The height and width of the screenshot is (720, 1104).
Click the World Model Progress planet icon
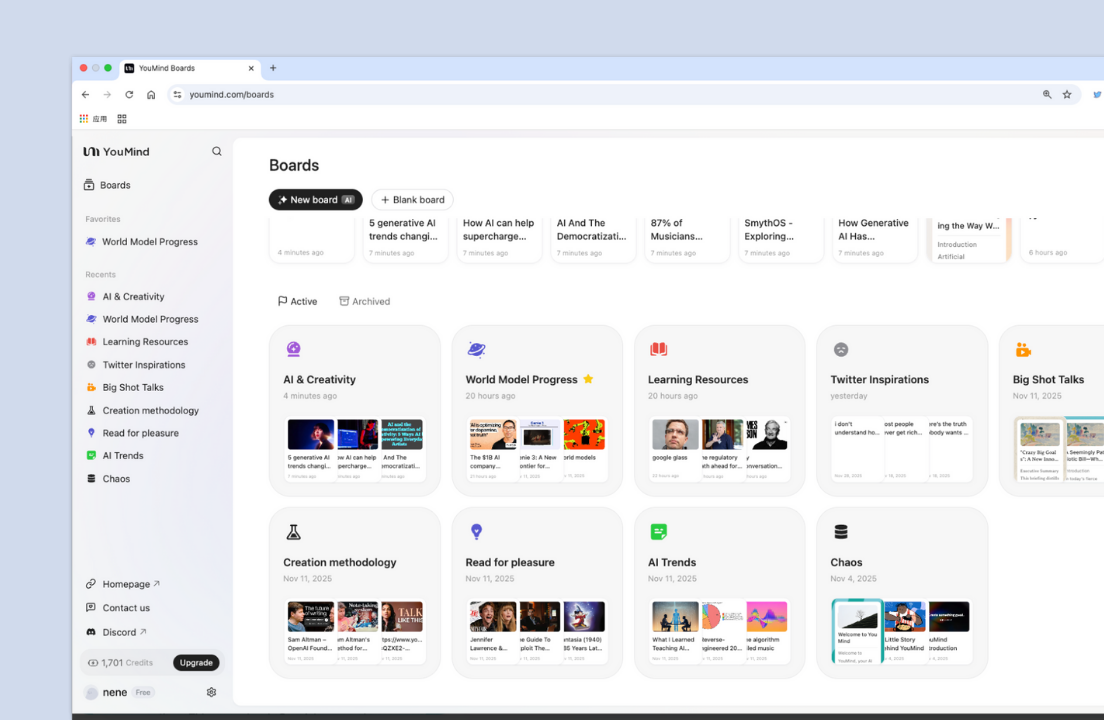477,349
